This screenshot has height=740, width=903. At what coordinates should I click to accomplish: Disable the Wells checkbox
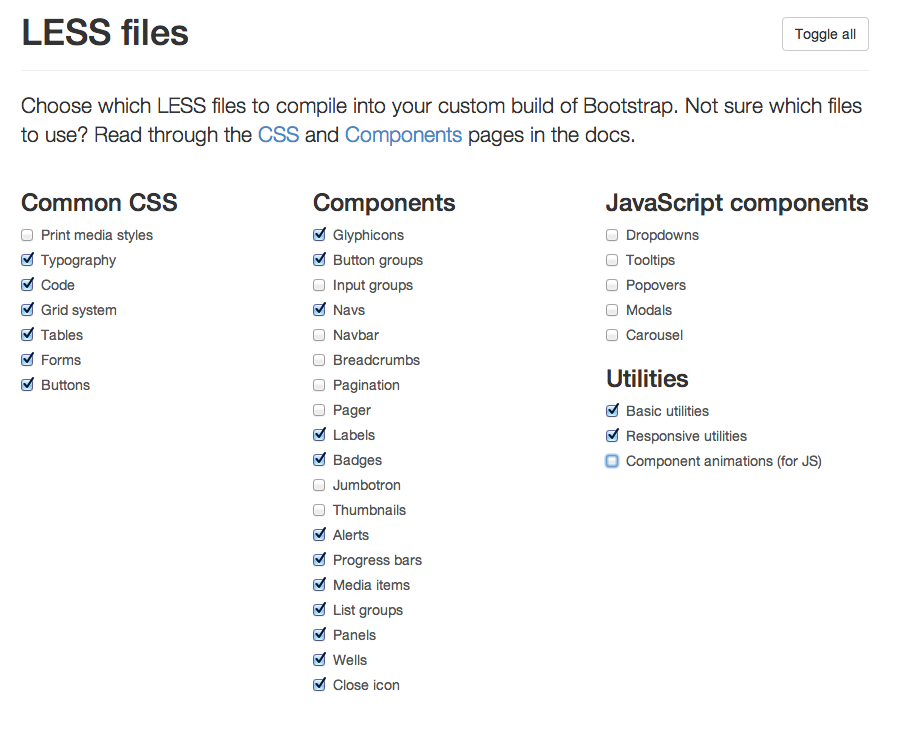tap(319, 660)
